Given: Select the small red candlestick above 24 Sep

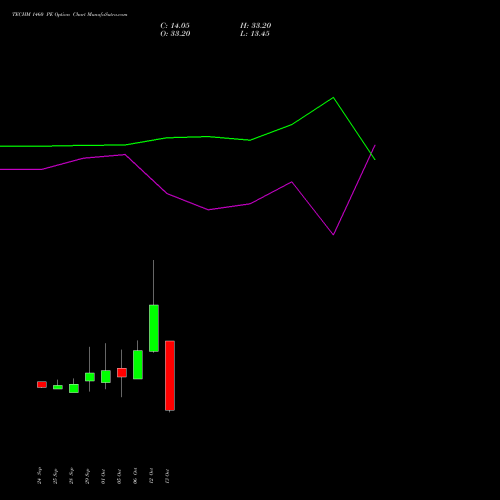Looking at the screenshot, I should (42, 385).
